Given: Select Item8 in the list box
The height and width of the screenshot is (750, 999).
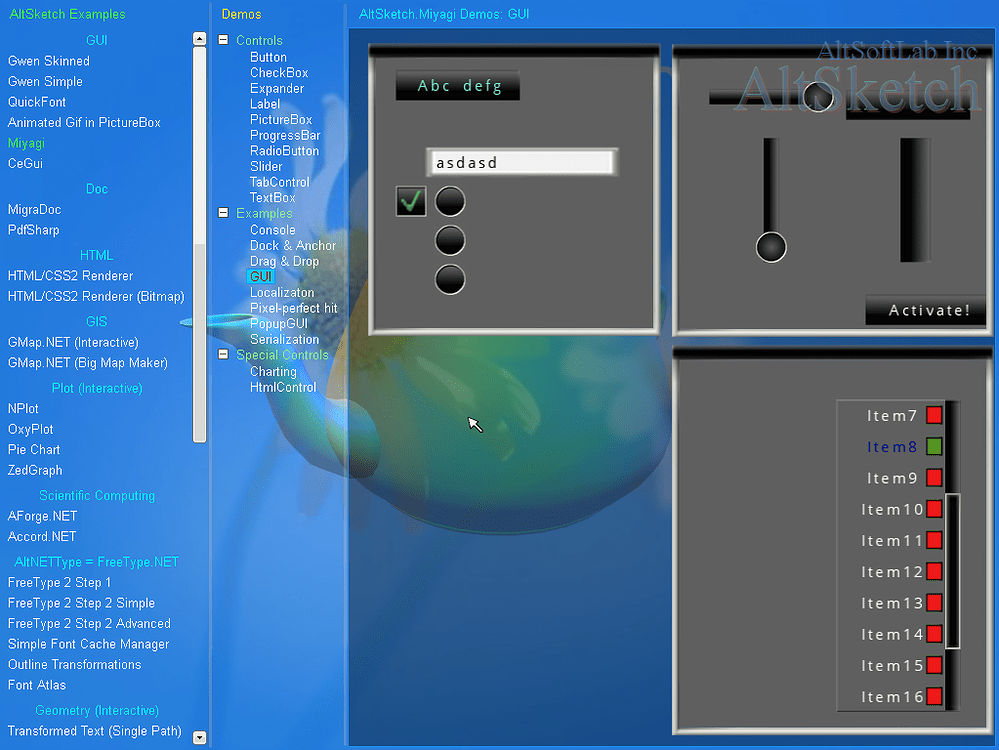Looking at the screenshot, I should (x=893, y=446).
